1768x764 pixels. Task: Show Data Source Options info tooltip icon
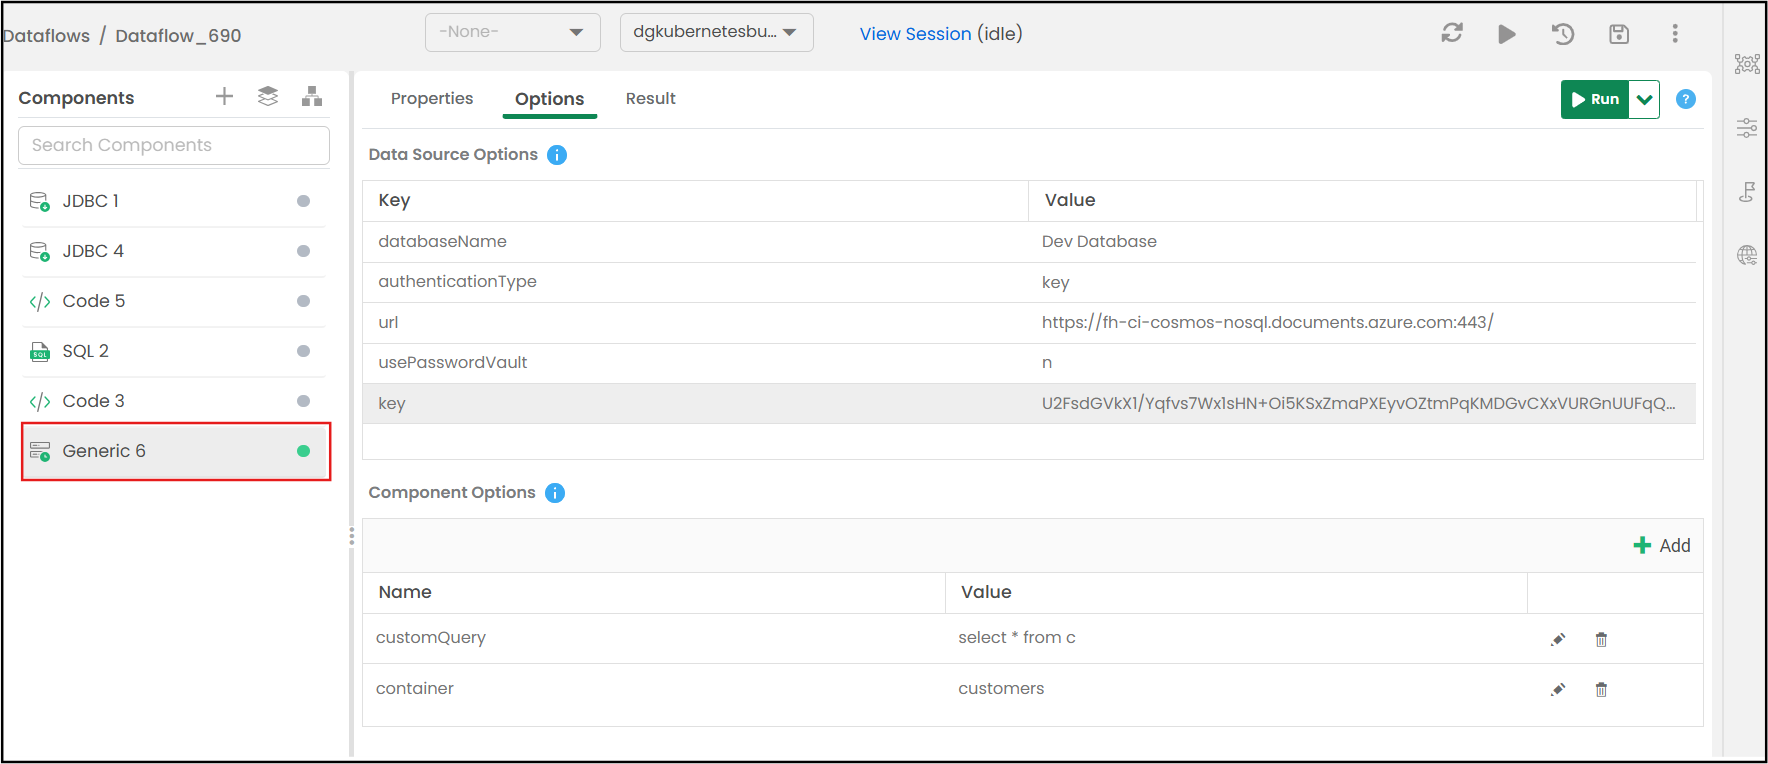pyautogui.click(x=557, y=155)
